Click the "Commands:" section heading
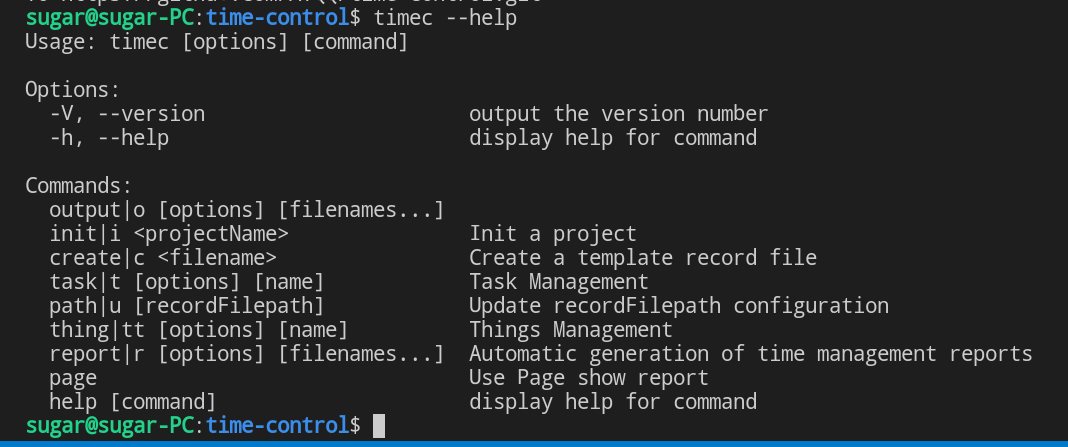Viewport: 1068px width, 447px height. coord(78,185)
